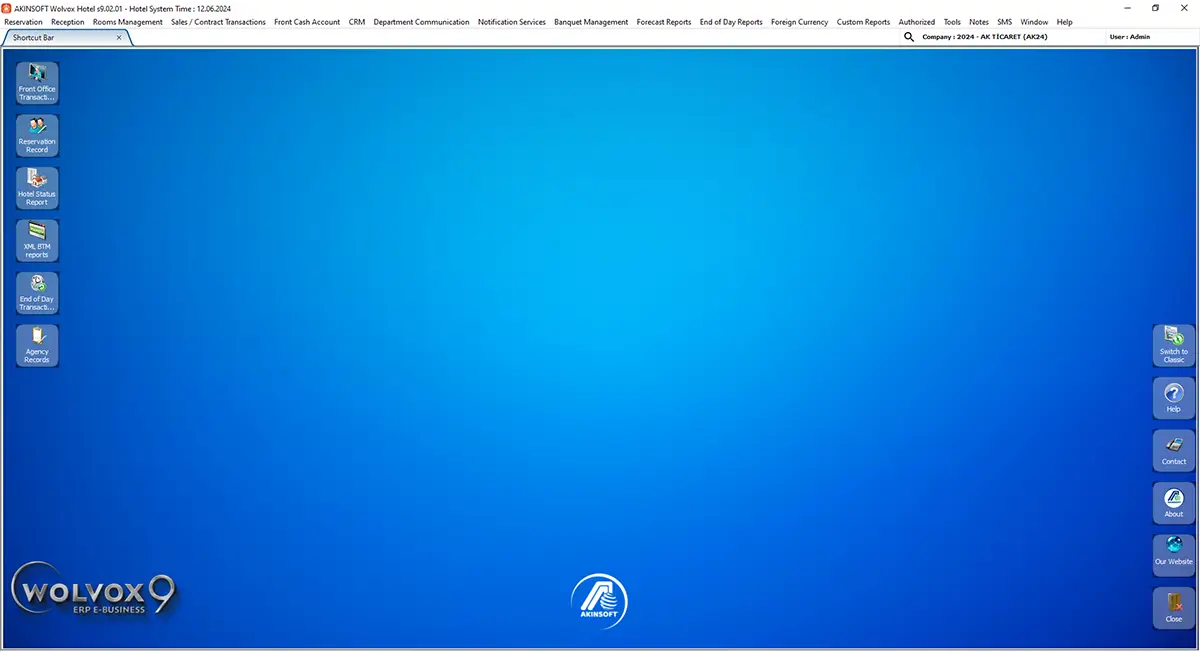Image resolution: width=1200 pixels, height=653 pixels.
Task: Open Hotel Status Report shortcut
Action: [37, 187]
